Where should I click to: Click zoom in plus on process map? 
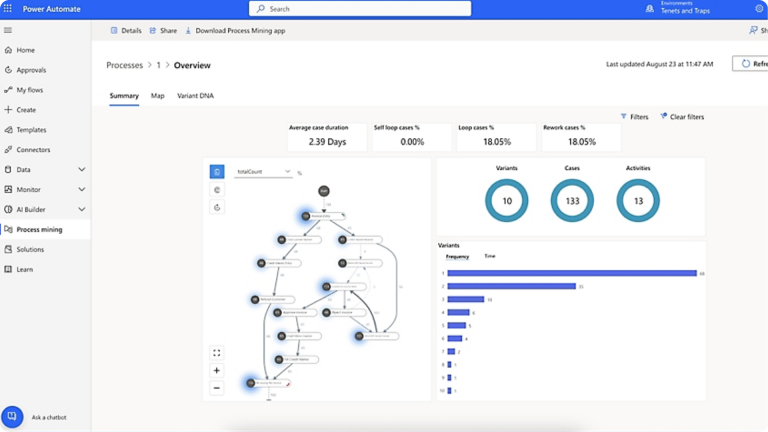click(217, 370)
